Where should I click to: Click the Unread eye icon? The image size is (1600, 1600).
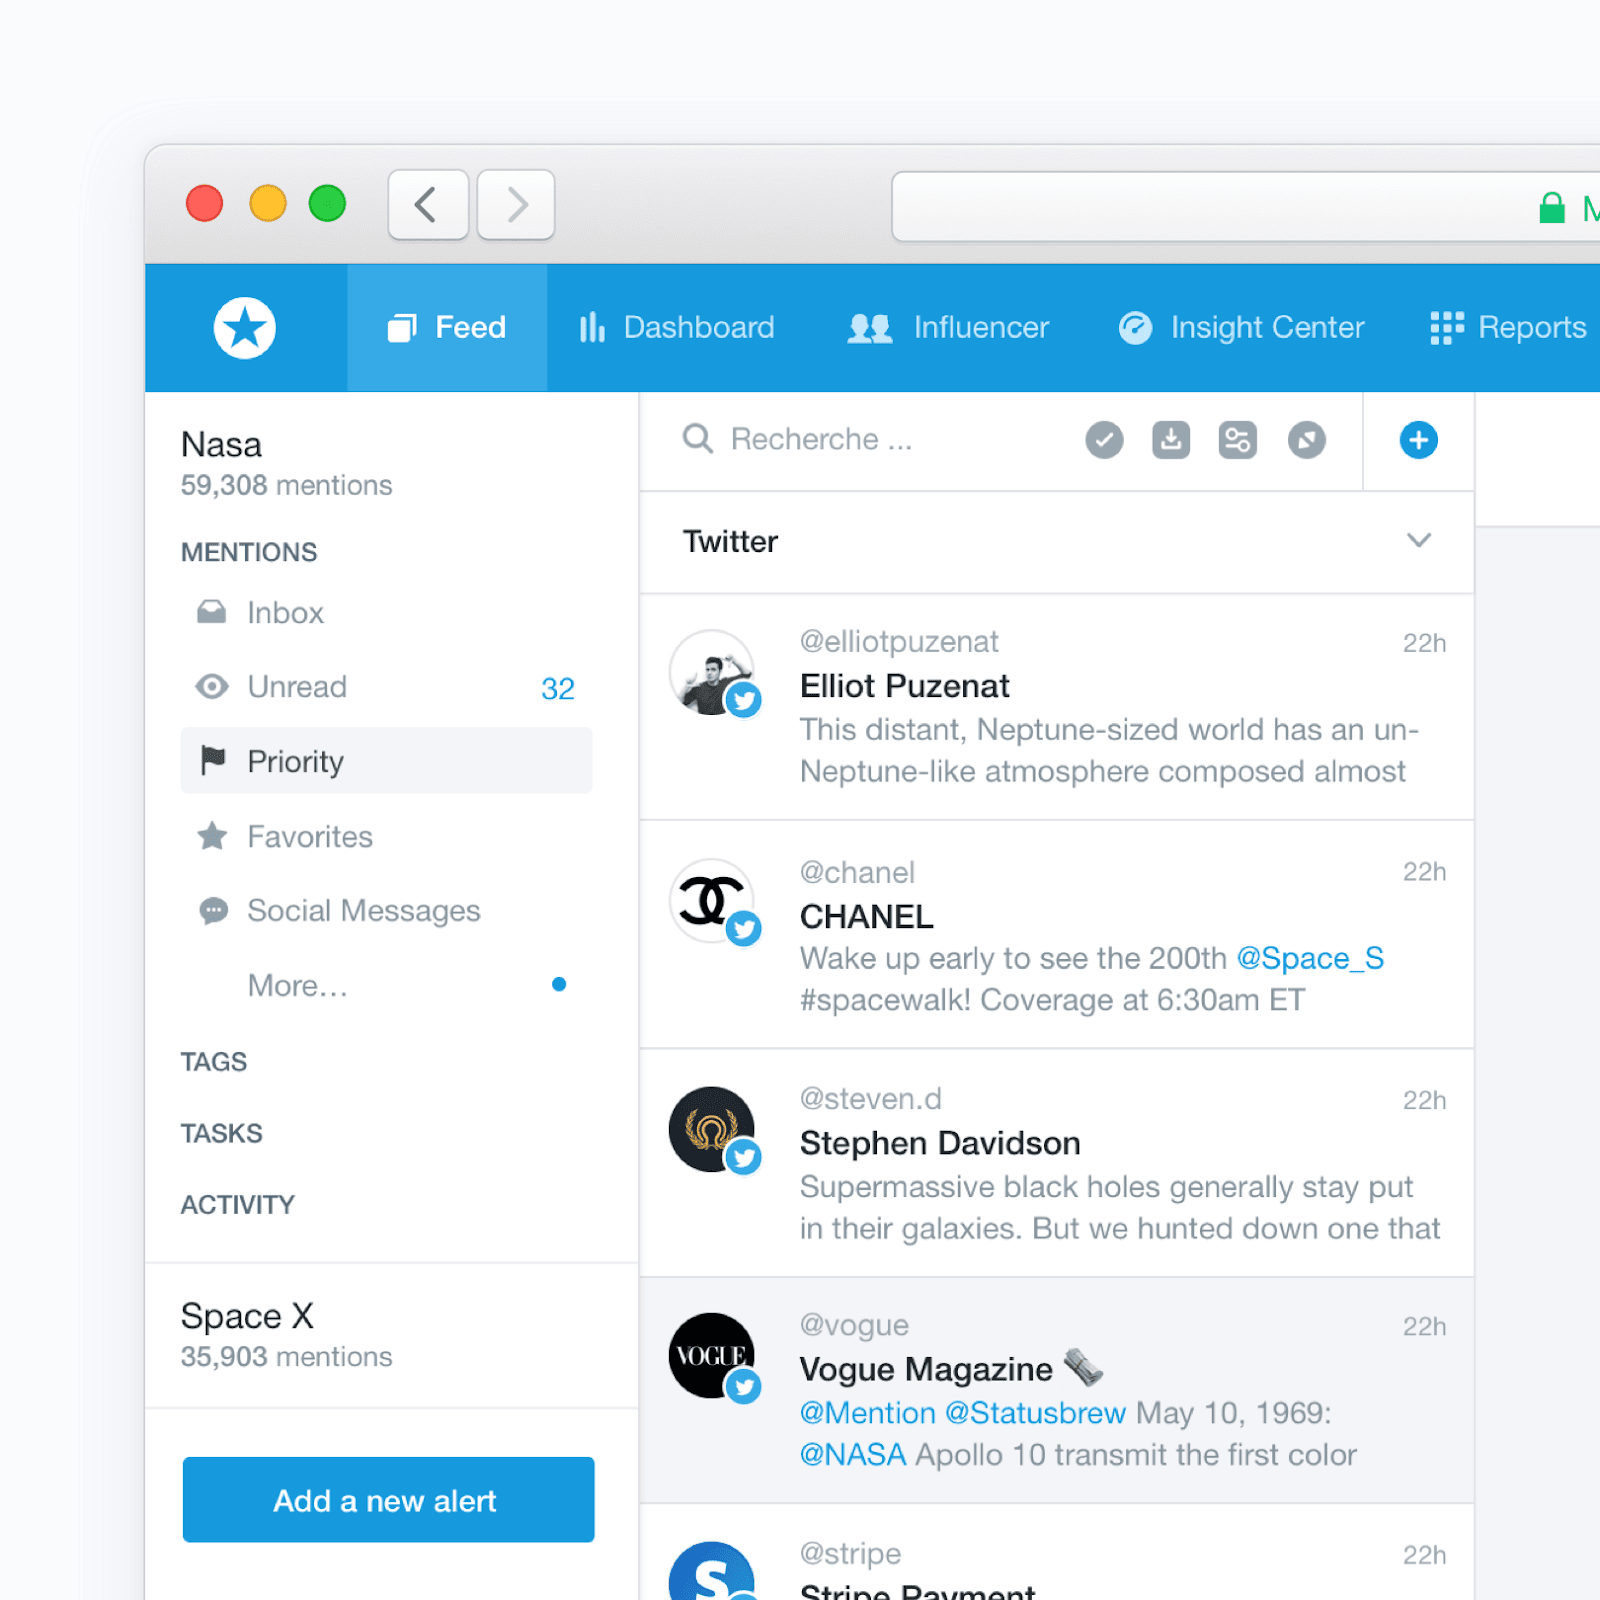211,687
